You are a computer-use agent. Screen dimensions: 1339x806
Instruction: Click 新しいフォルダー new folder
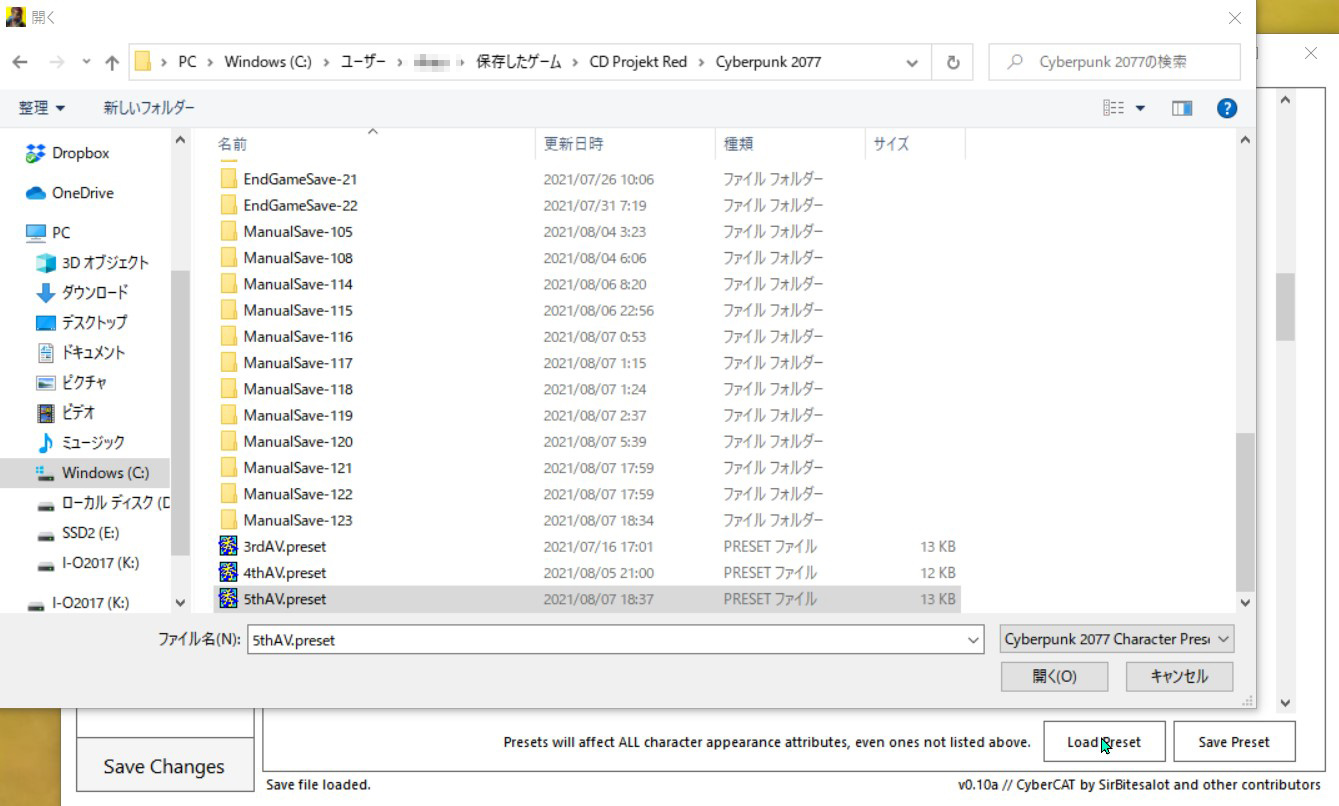click(x=149, y=108)
